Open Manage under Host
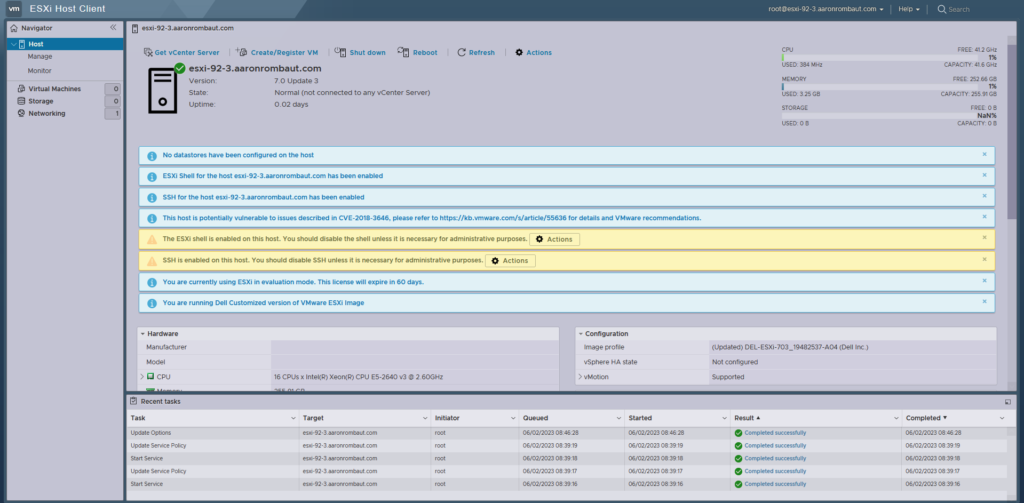Image resolution: width=1024 pixels, height=503 pixels. 40,57
